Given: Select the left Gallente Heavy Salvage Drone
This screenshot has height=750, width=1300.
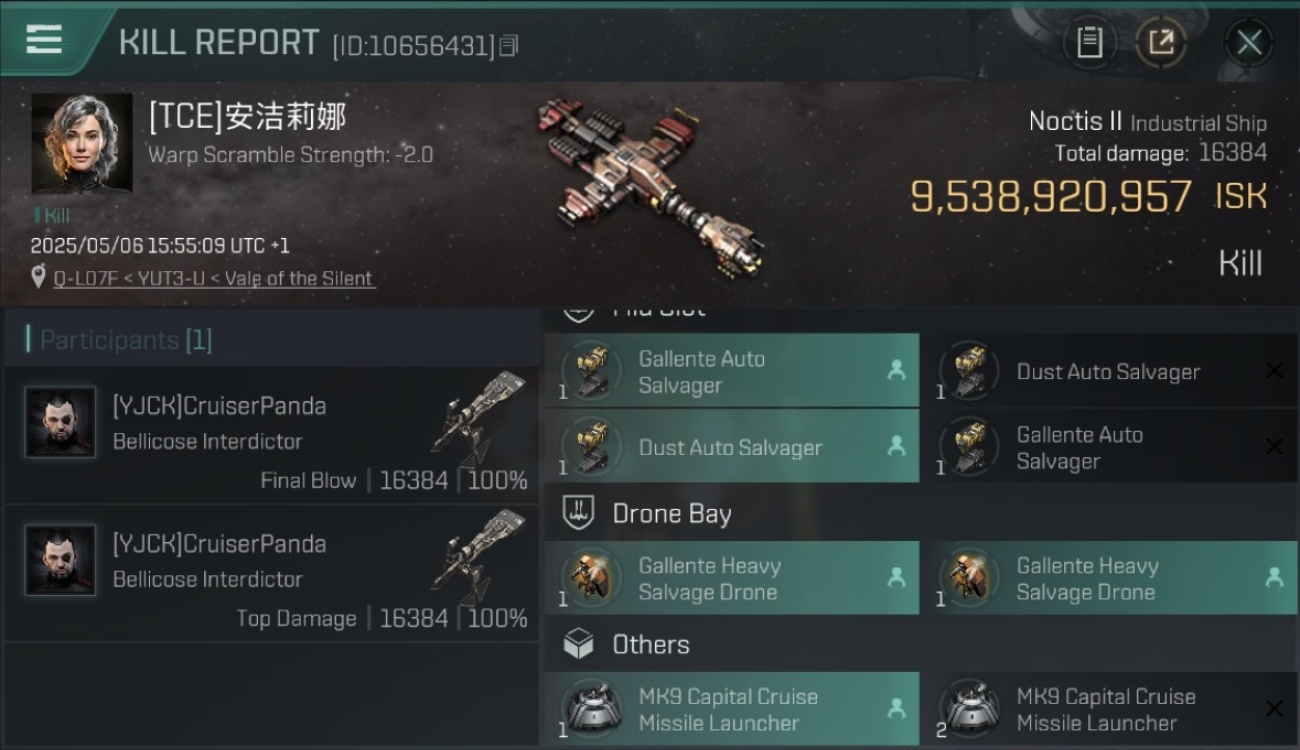Looking at the screenshot, I should [x=732, y=578].
